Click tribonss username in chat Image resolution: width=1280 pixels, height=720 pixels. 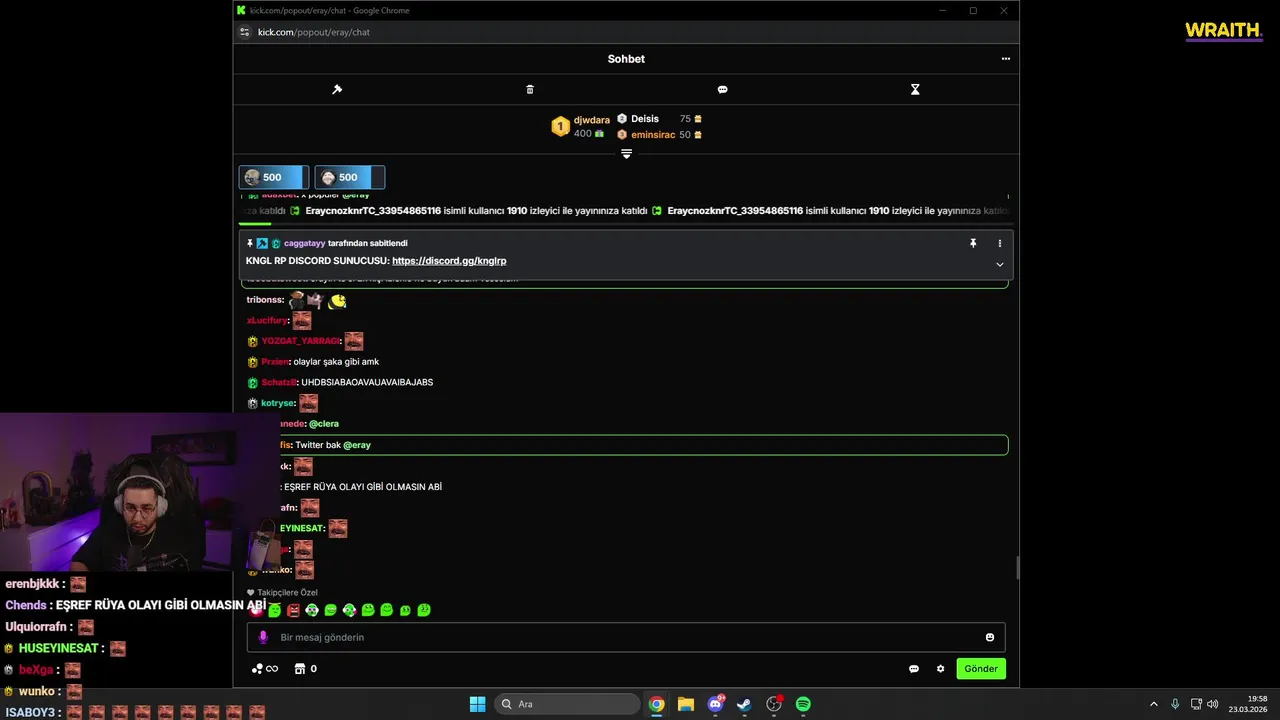point(265,300)
